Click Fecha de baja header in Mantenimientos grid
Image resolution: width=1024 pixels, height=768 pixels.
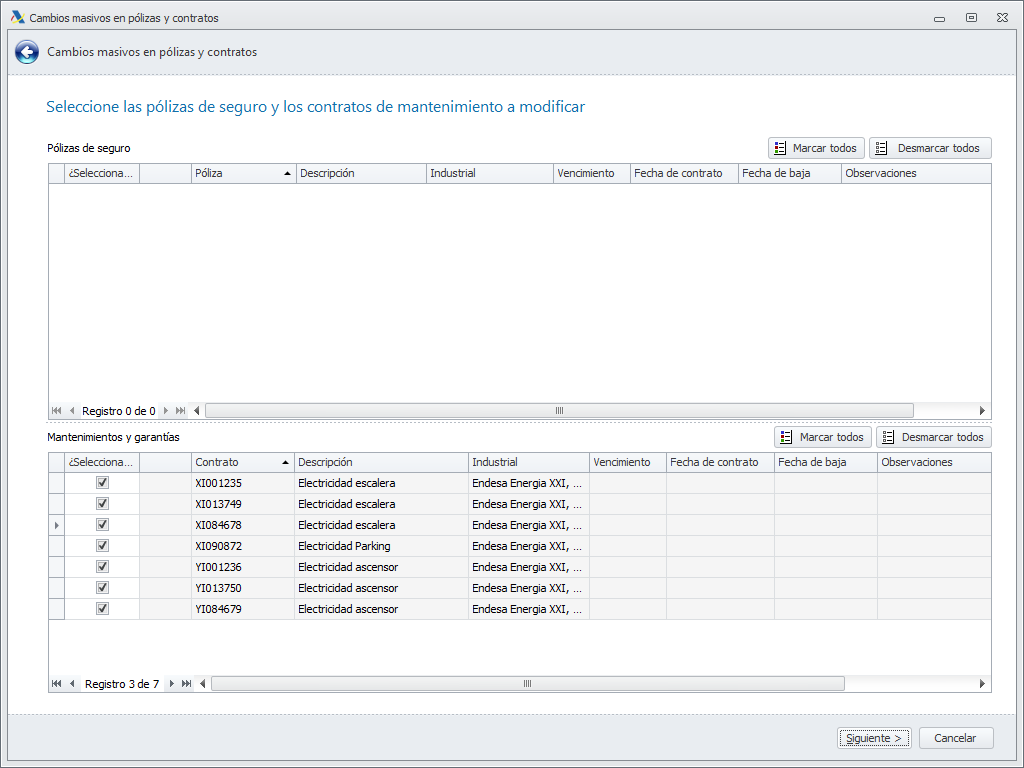[x=825, y=462]
